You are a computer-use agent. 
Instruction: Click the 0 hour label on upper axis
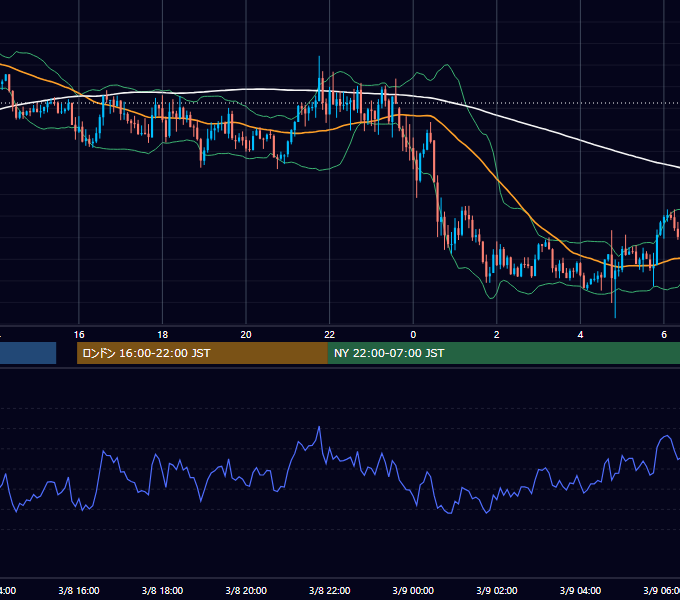click(x=413, y=335)
